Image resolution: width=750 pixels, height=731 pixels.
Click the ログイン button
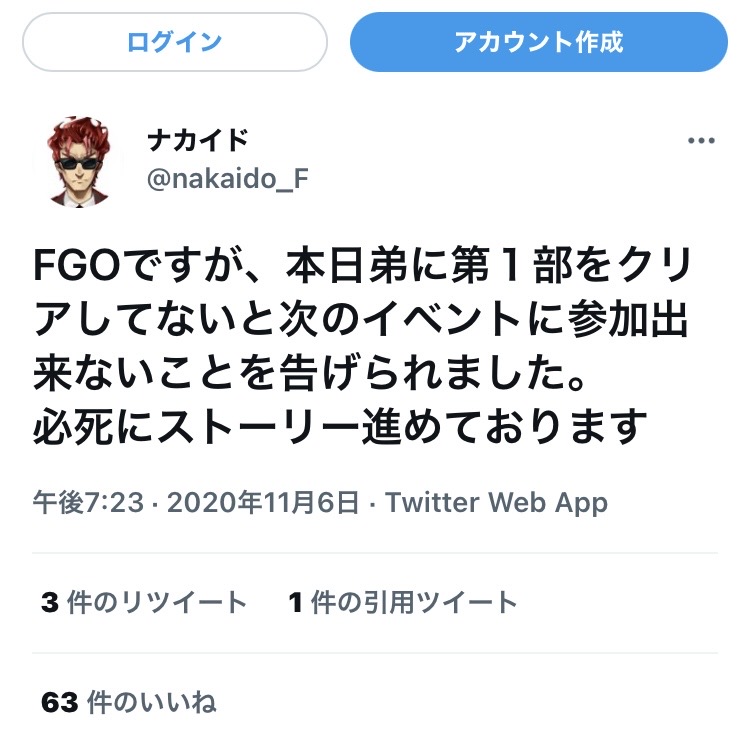pos(175,42)
